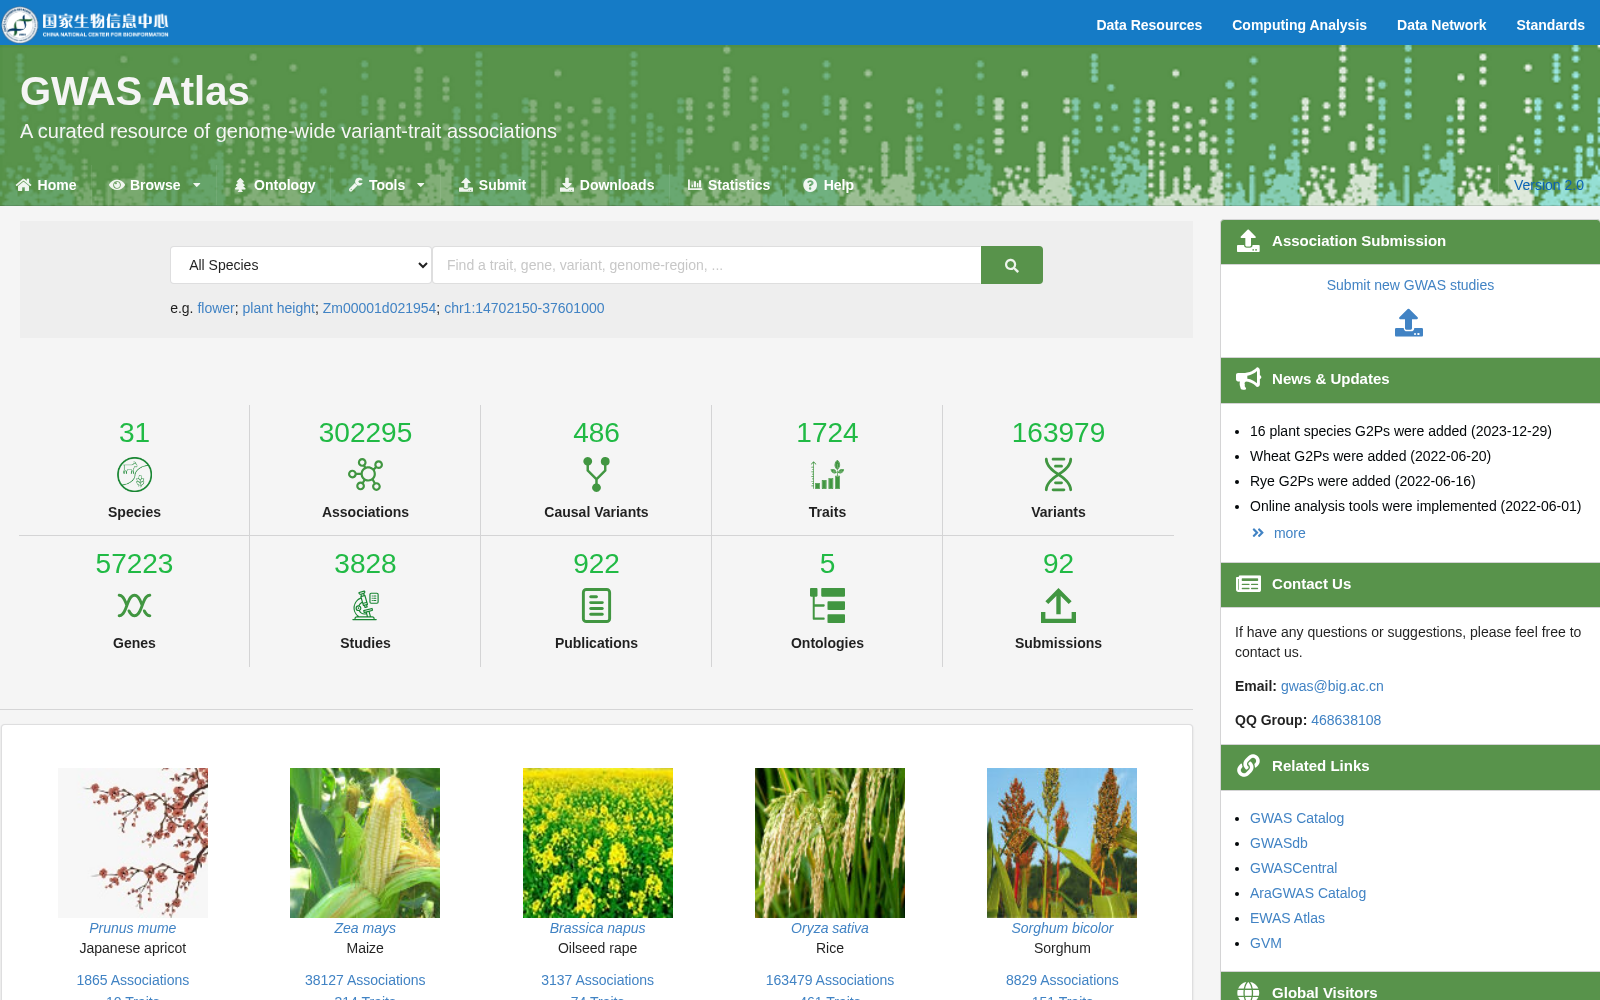Image resolution: width=1600 pixels, height=1000 pixels.
Task: Click Submit new GWAS studies link
Action: (1410, 285)
